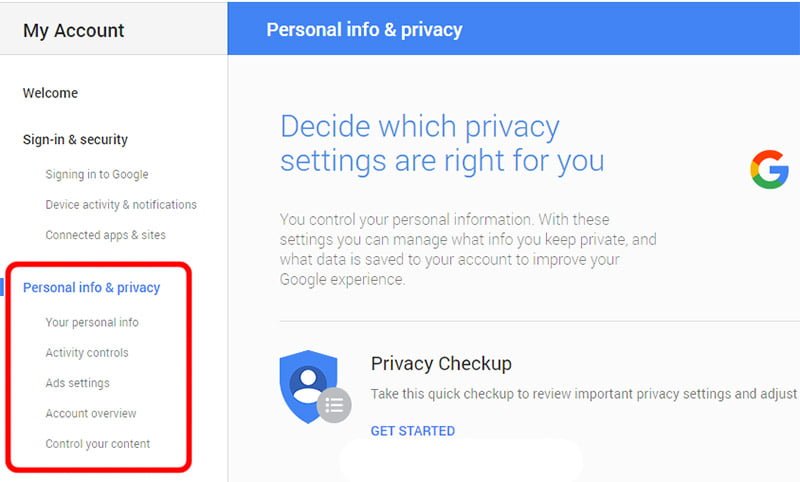Image resolution: width=800 pixels, height=482 pixels.
Task: Open Your personal info page
Action: click(x=92, y=323)
